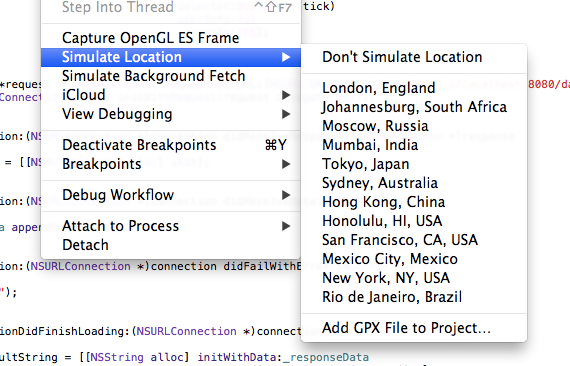Viewport: 570px width, 366px height.
Task: Pick New York, NY, USA location
Action: (414, 278)
